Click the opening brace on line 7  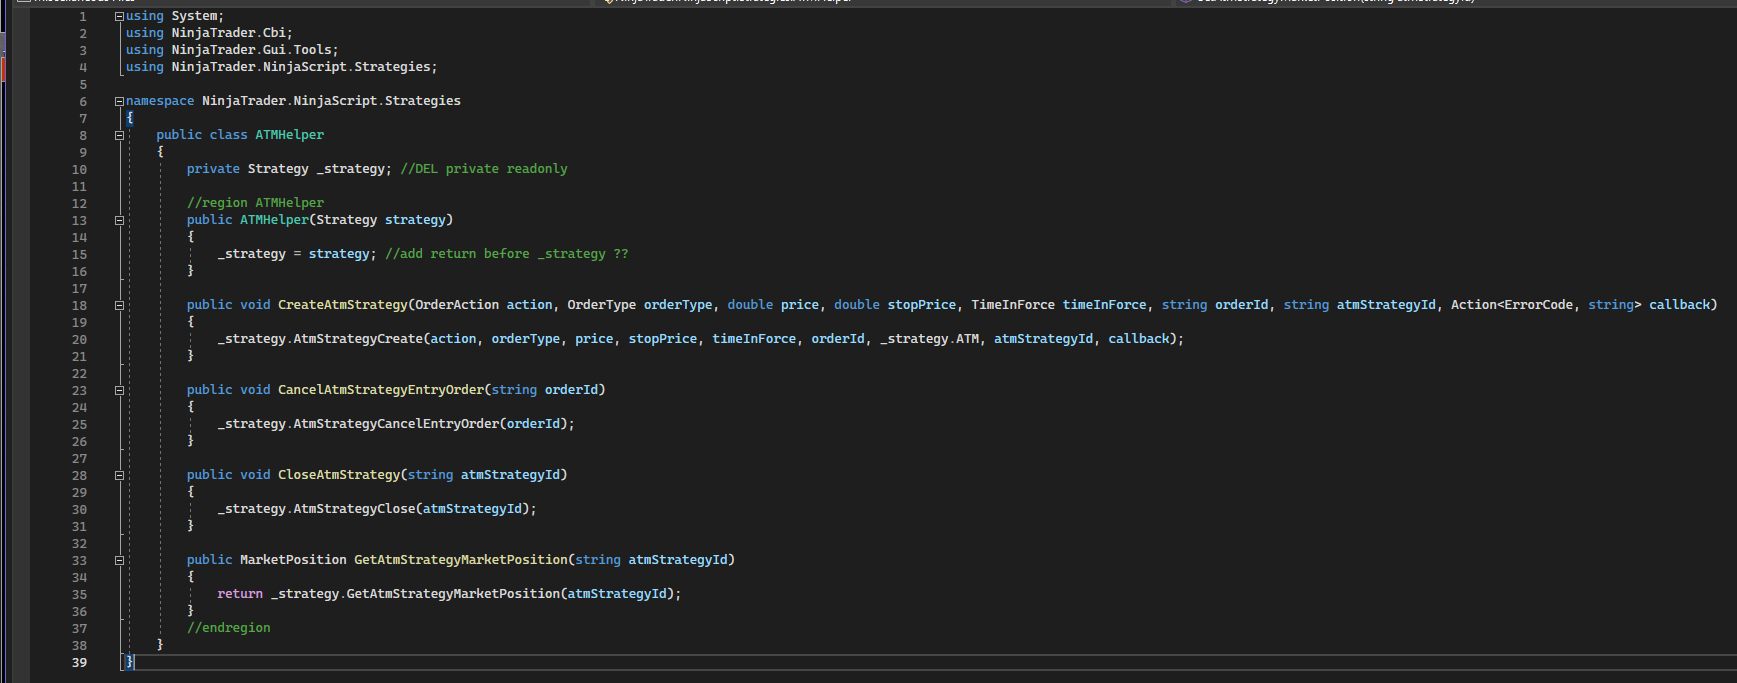click(x=130, y=118)
